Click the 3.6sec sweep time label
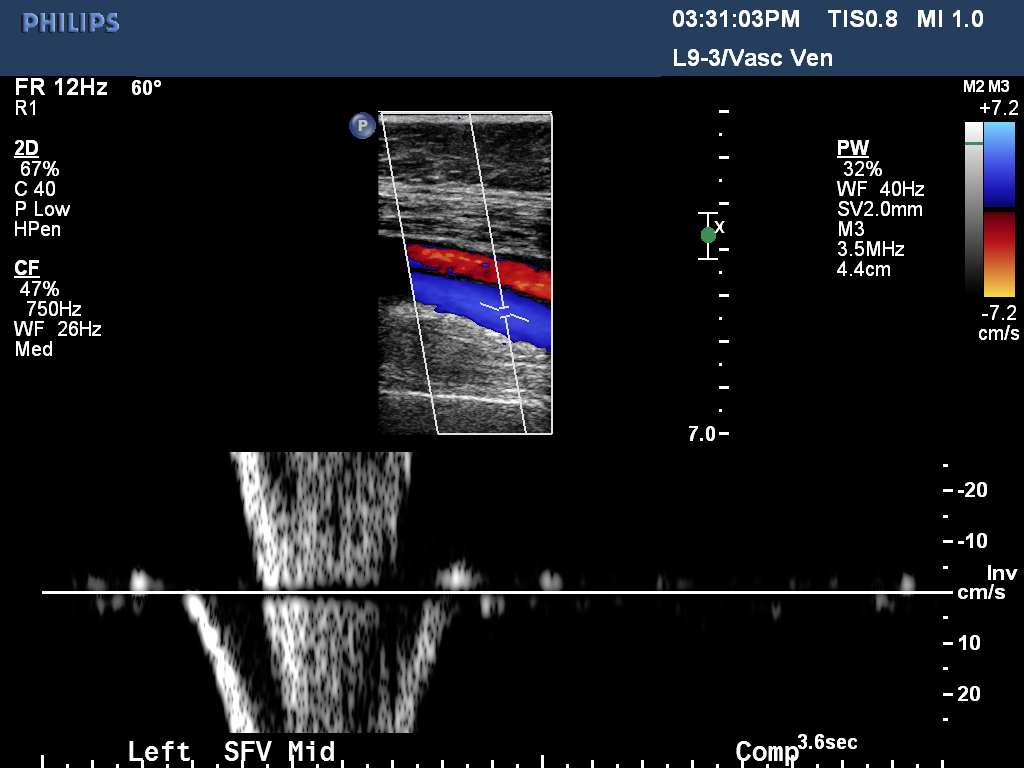This screenshot has width=1024, height=768. pos(827,742)
